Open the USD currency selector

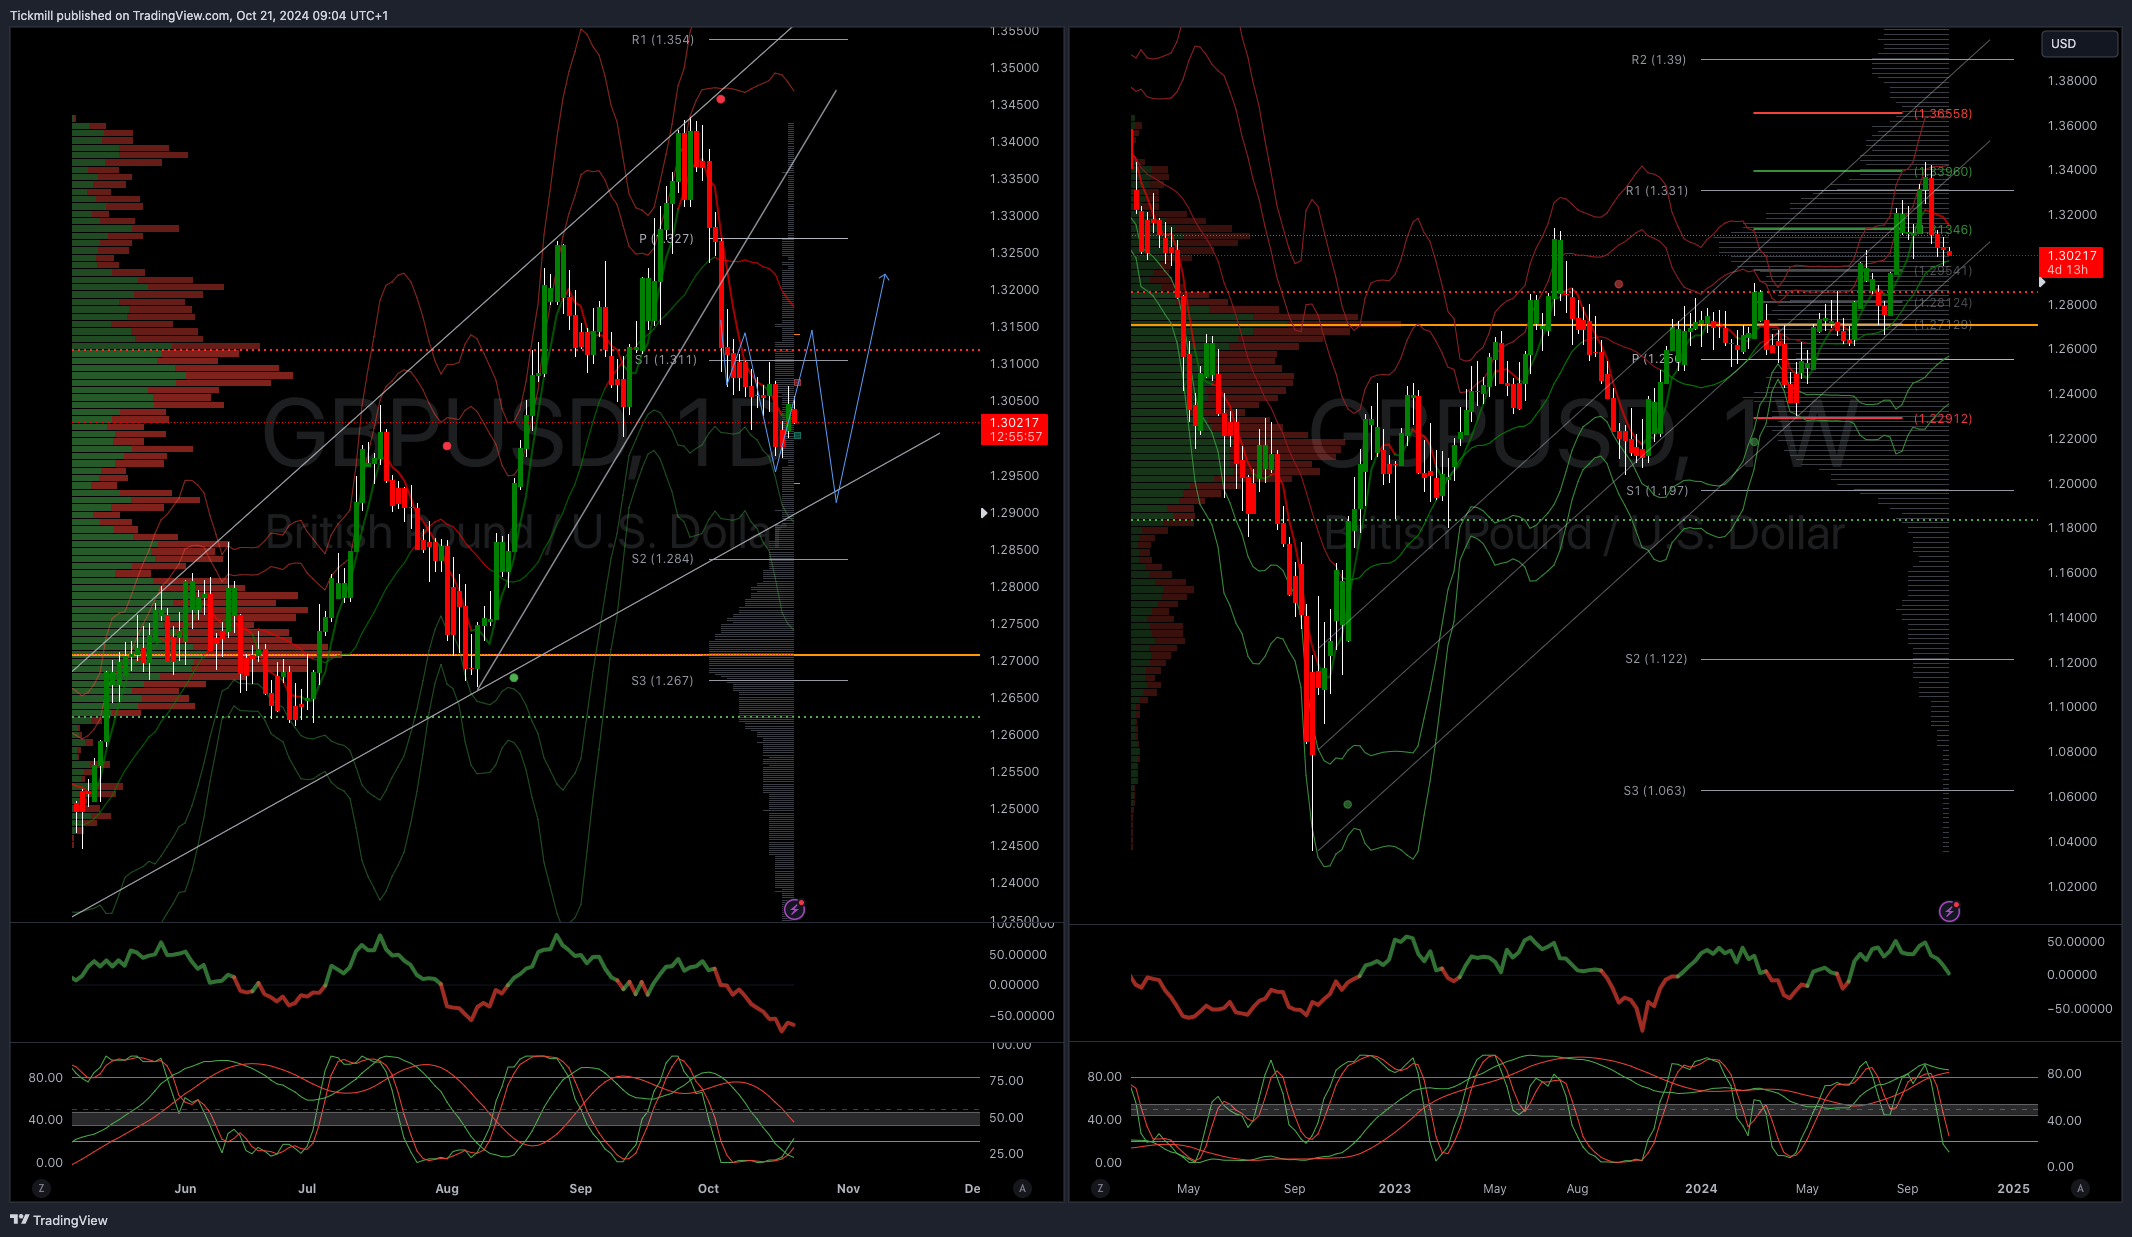point(2078,44)
